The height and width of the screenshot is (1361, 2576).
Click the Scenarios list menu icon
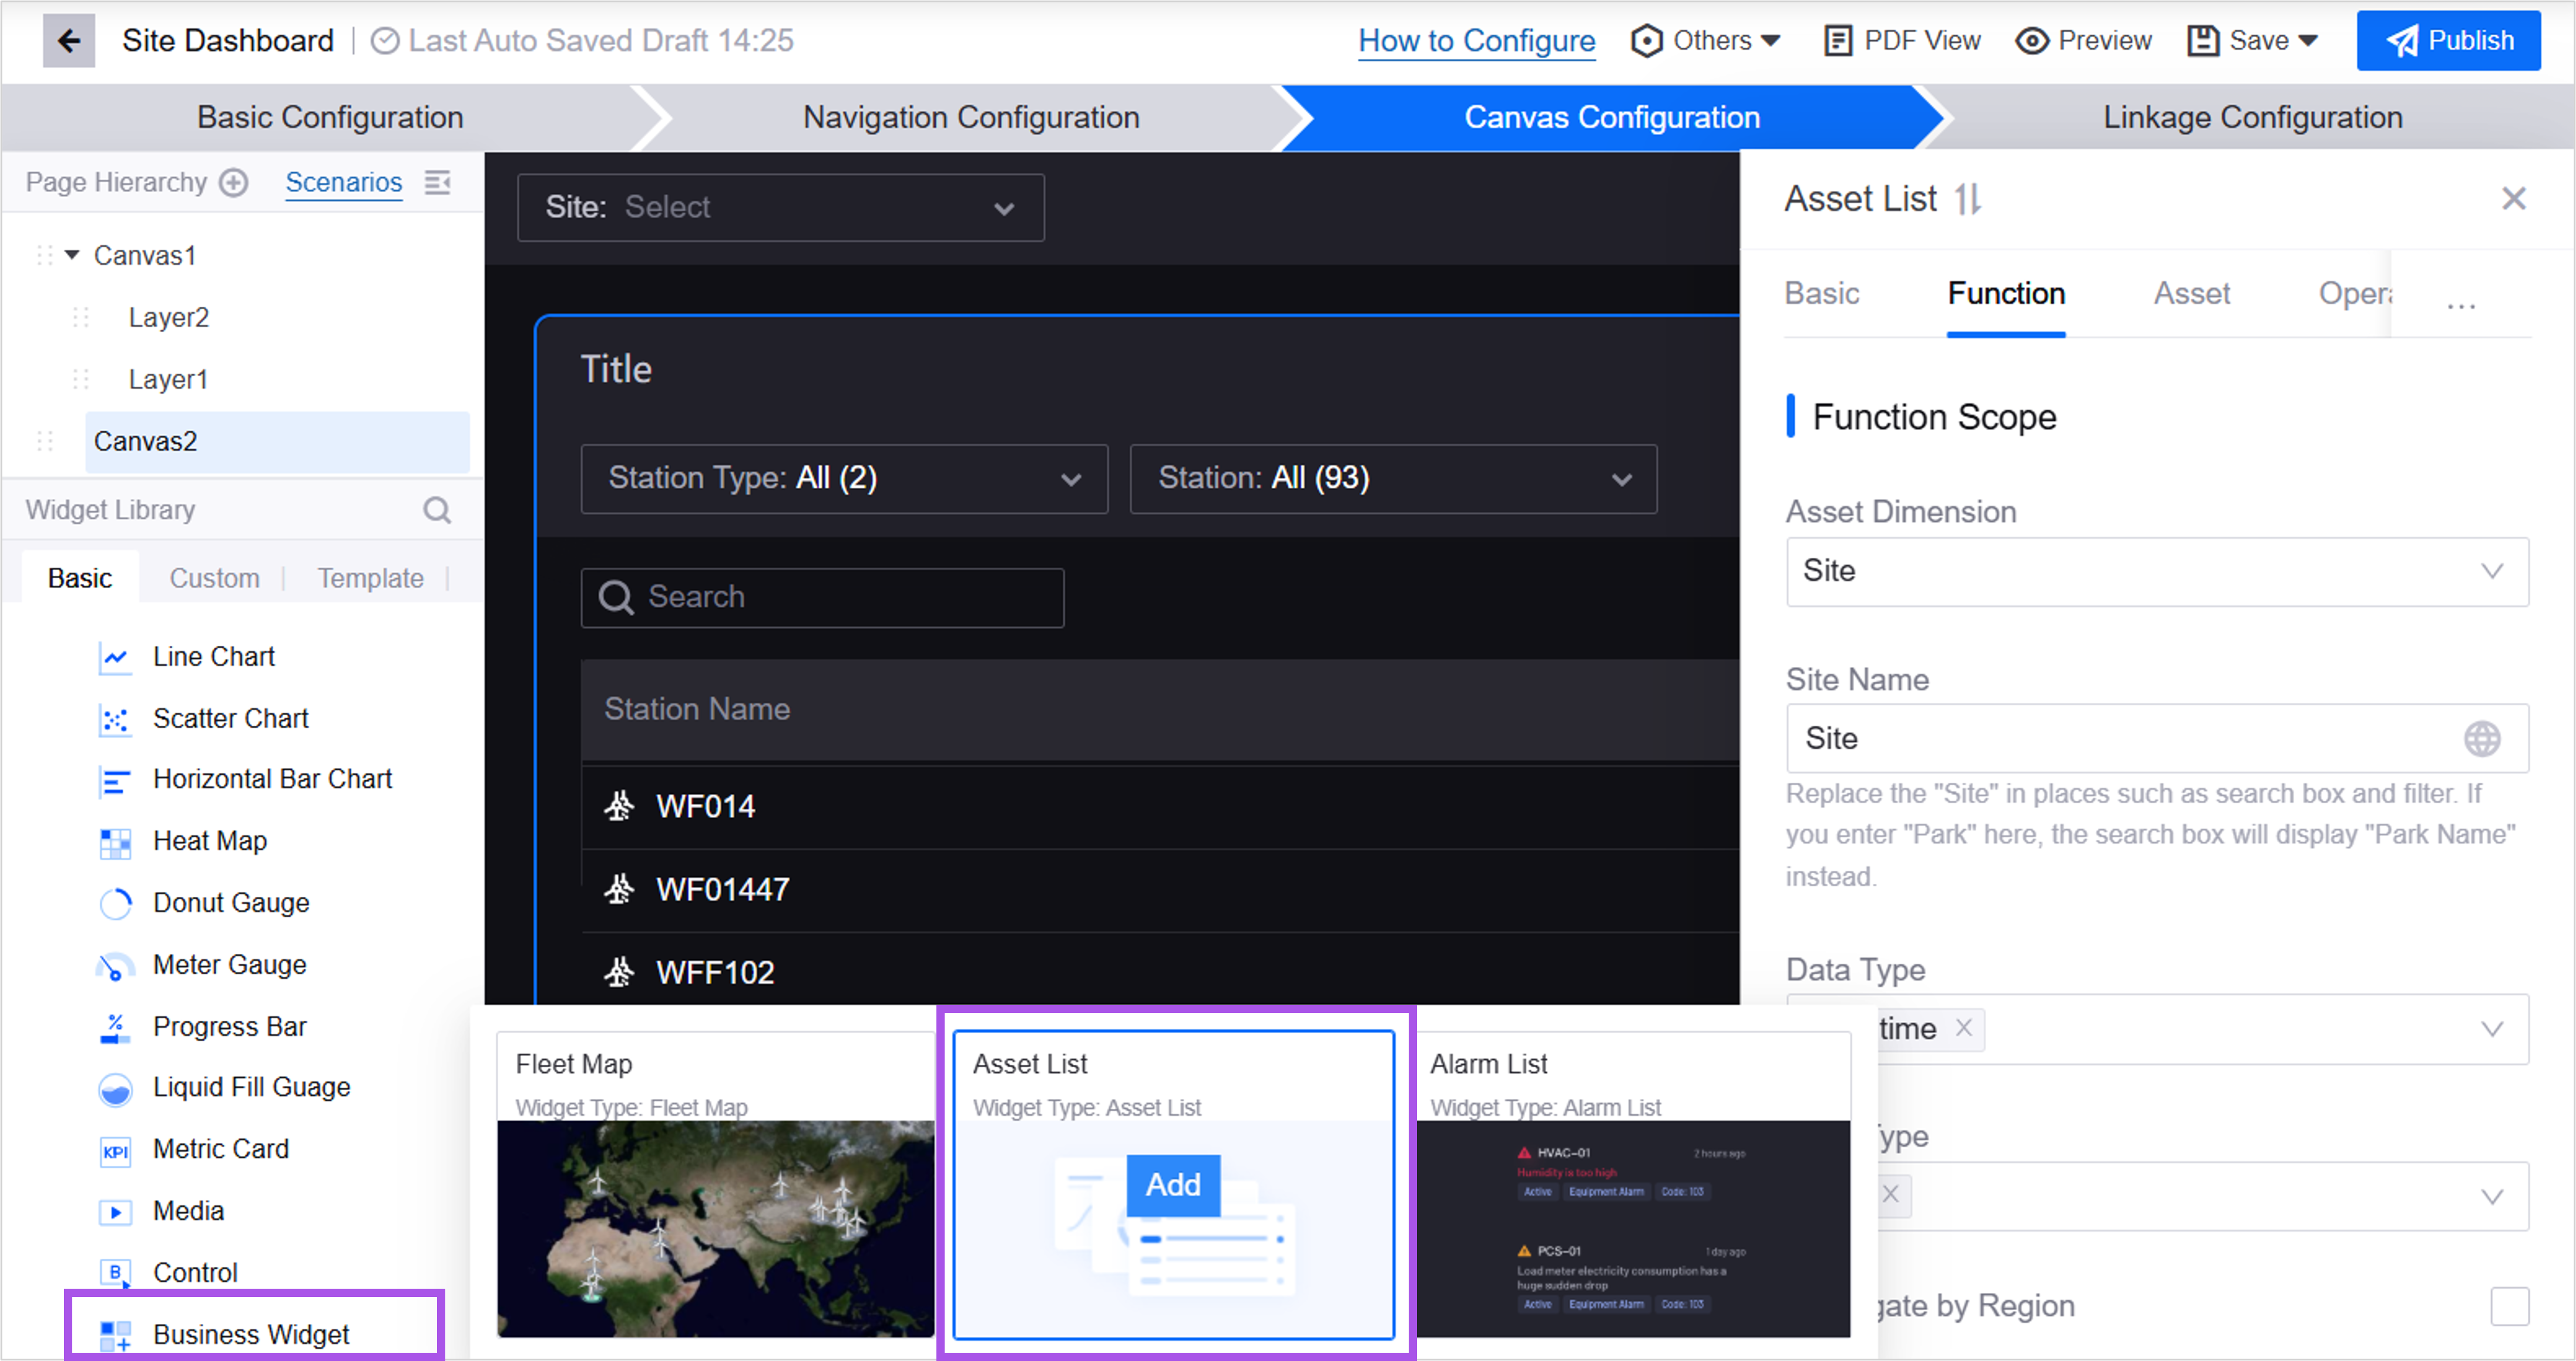[x=437, y=182]
